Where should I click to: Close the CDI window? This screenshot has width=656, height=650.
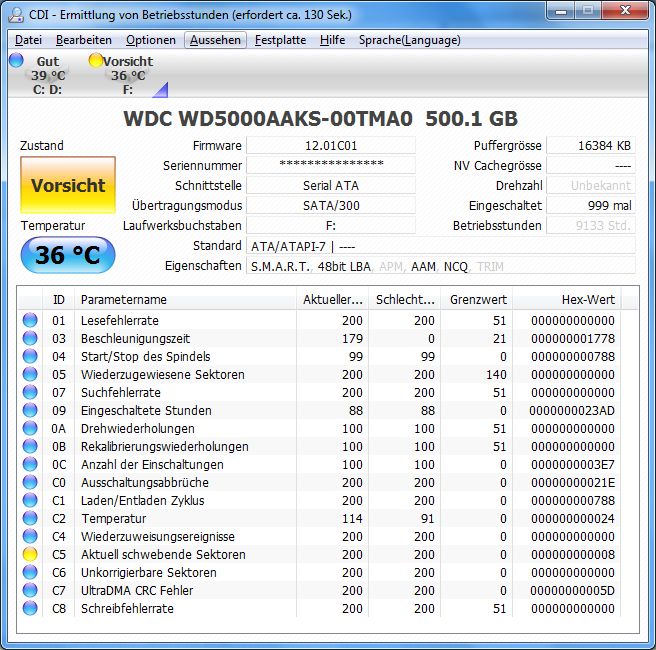(625, 11)
